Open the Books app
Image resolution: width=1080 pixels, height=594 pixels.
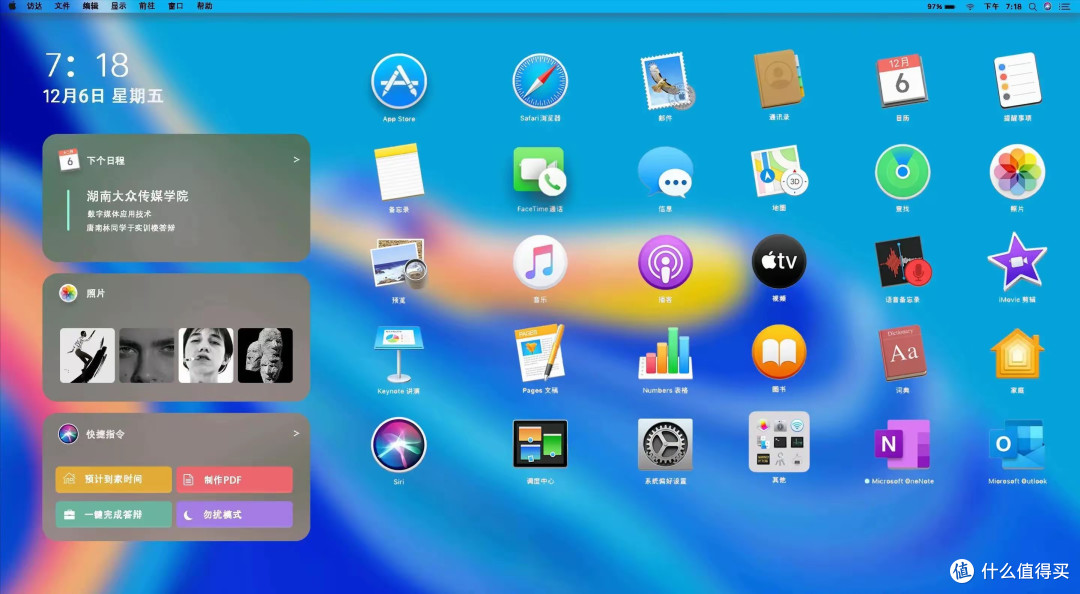click(x=779, y=352)
